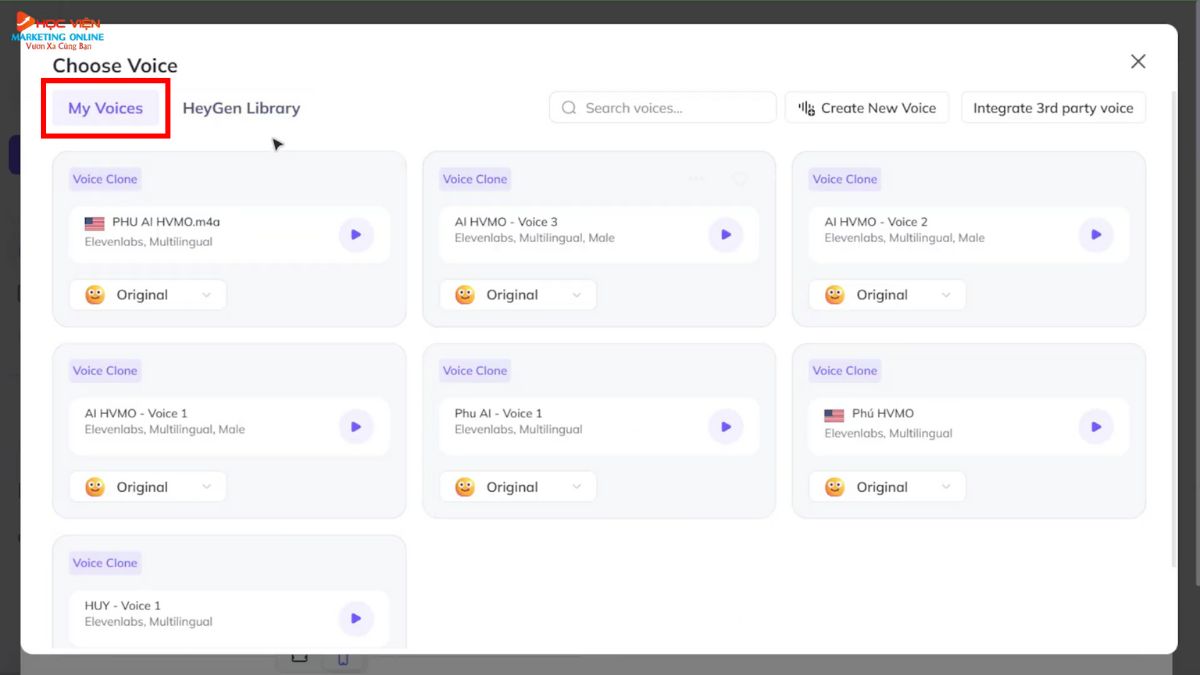Click the US flag on PHU AI HVMO.m4a
The width and height of the screenshot is (1200, 675).
[95, 223]
